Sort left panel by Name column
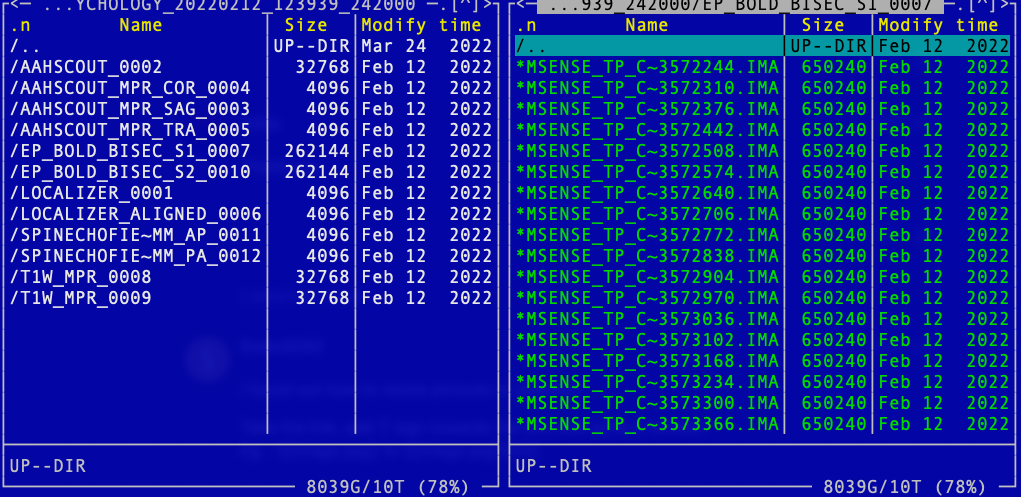1021x497 pixels. (139, 25)
